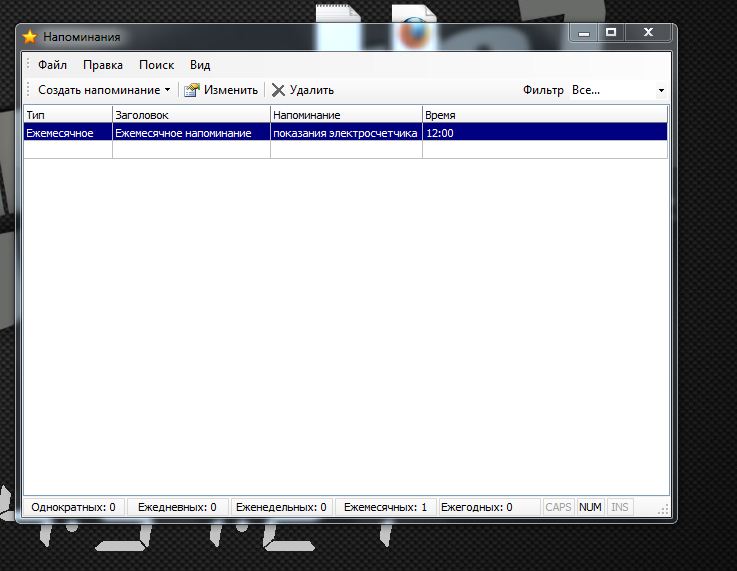The width and height of the screenshot is (737, 571).
Task: Sort by the Тип column header
Action: coord(68,115)
